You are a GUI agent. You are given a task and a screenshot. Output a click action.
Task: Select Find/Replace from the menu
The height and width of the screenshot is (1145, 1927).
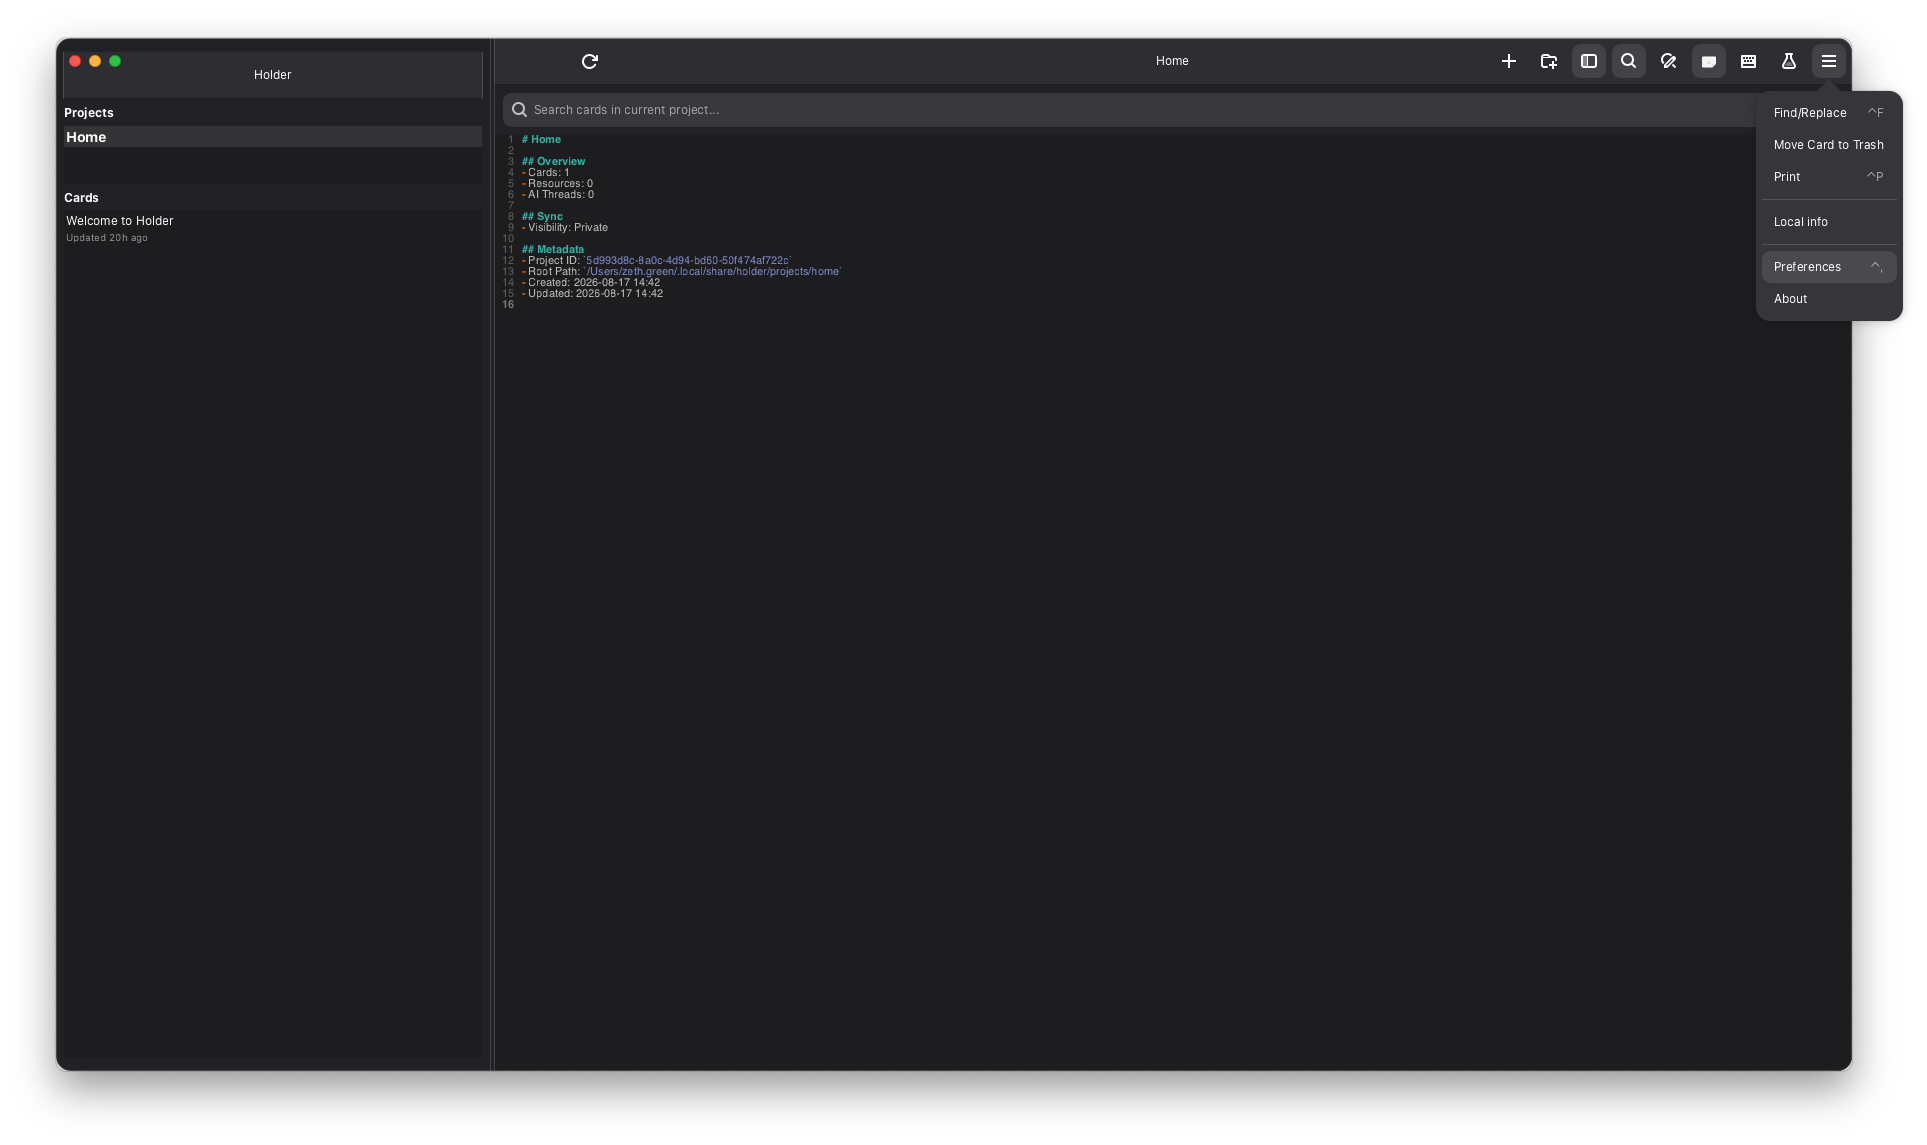point(1829,113)
